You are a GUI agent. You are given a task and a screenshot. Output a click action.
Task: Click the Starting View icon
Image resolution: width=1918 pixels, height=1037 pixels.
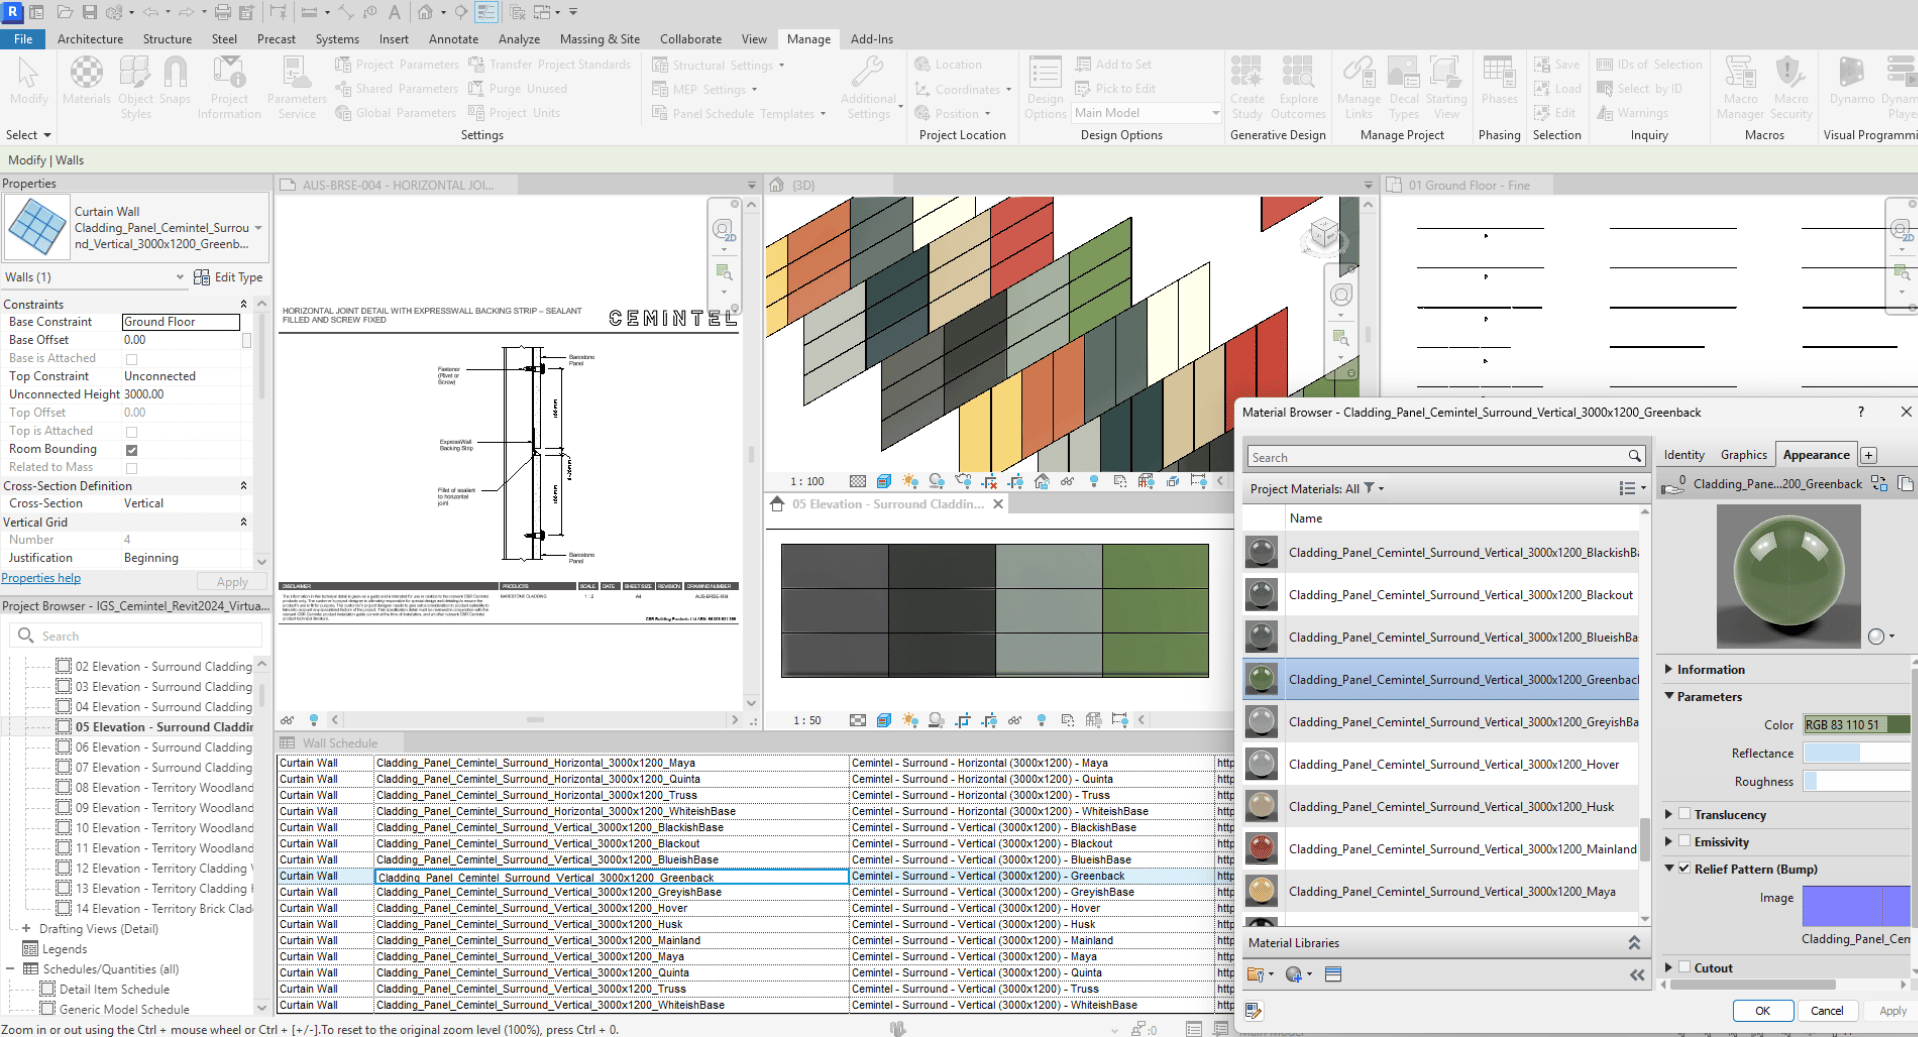[x=1446, y=87]
